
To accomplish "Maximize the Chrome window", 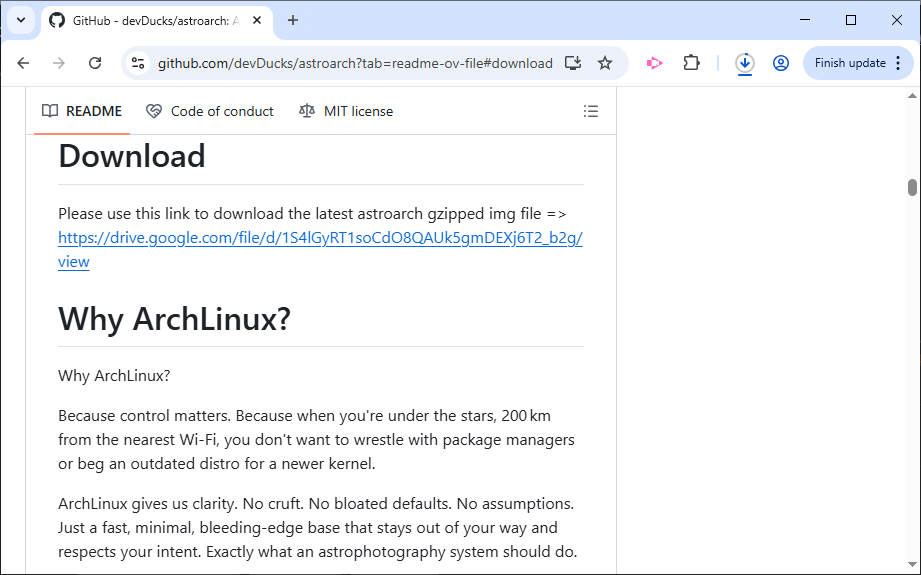I will pos(851,20).
